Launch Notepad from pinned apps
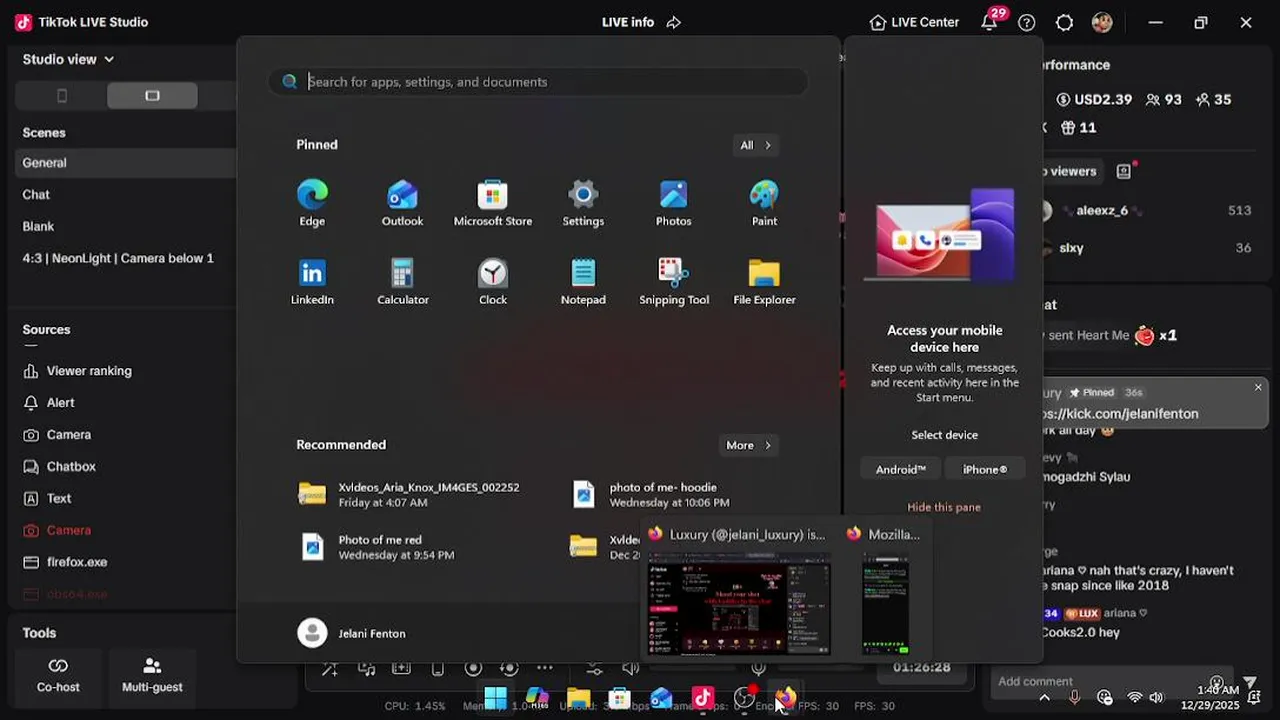Image resolution: width=1280 pixels, height=720 pixels. click(x=583, y=282)
